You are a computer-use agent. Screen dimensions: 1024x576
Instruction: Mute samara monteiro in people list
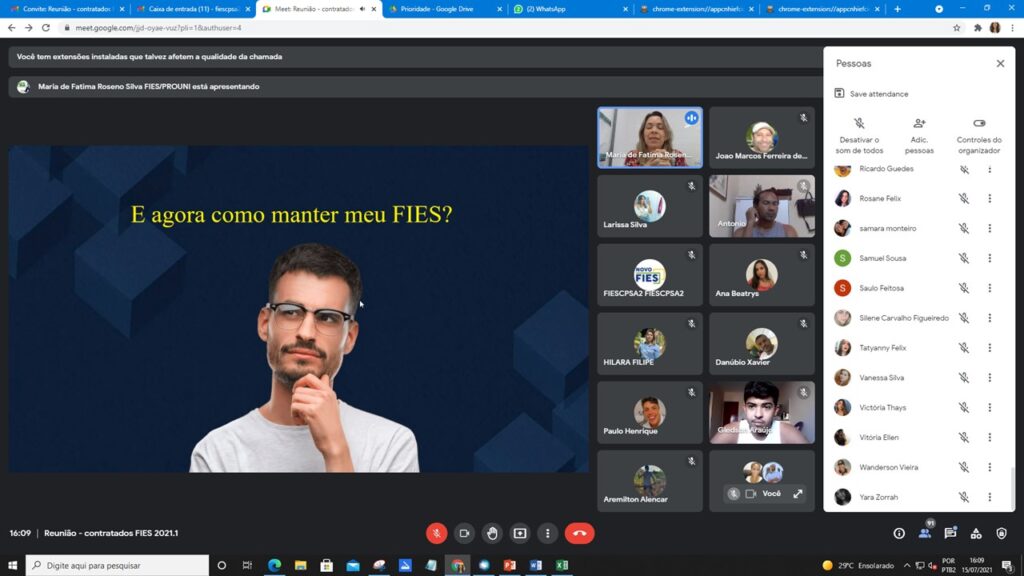coord(964,229)
